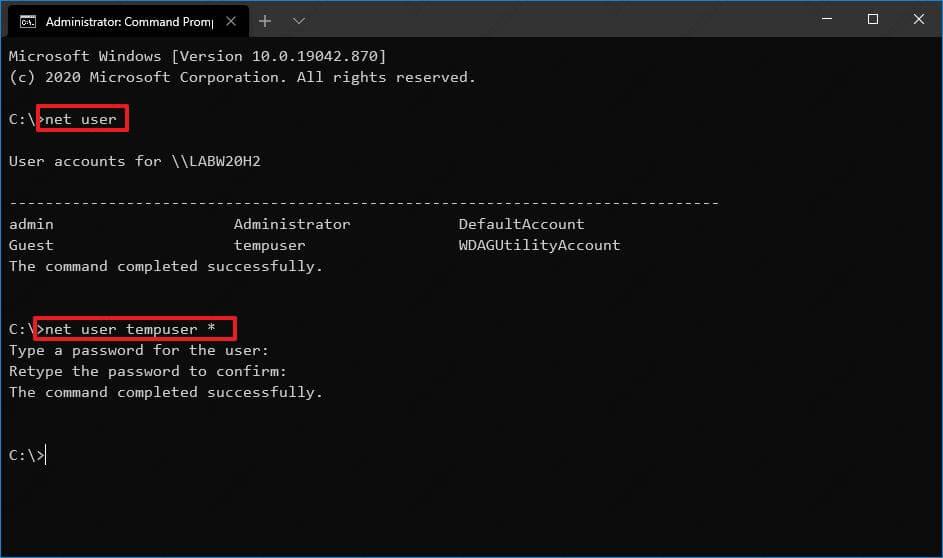Image resolution: width=943 pixels, height=558 pixels.
Task: Open a new tab with the plus button
Action: click(x=265, y=20)
